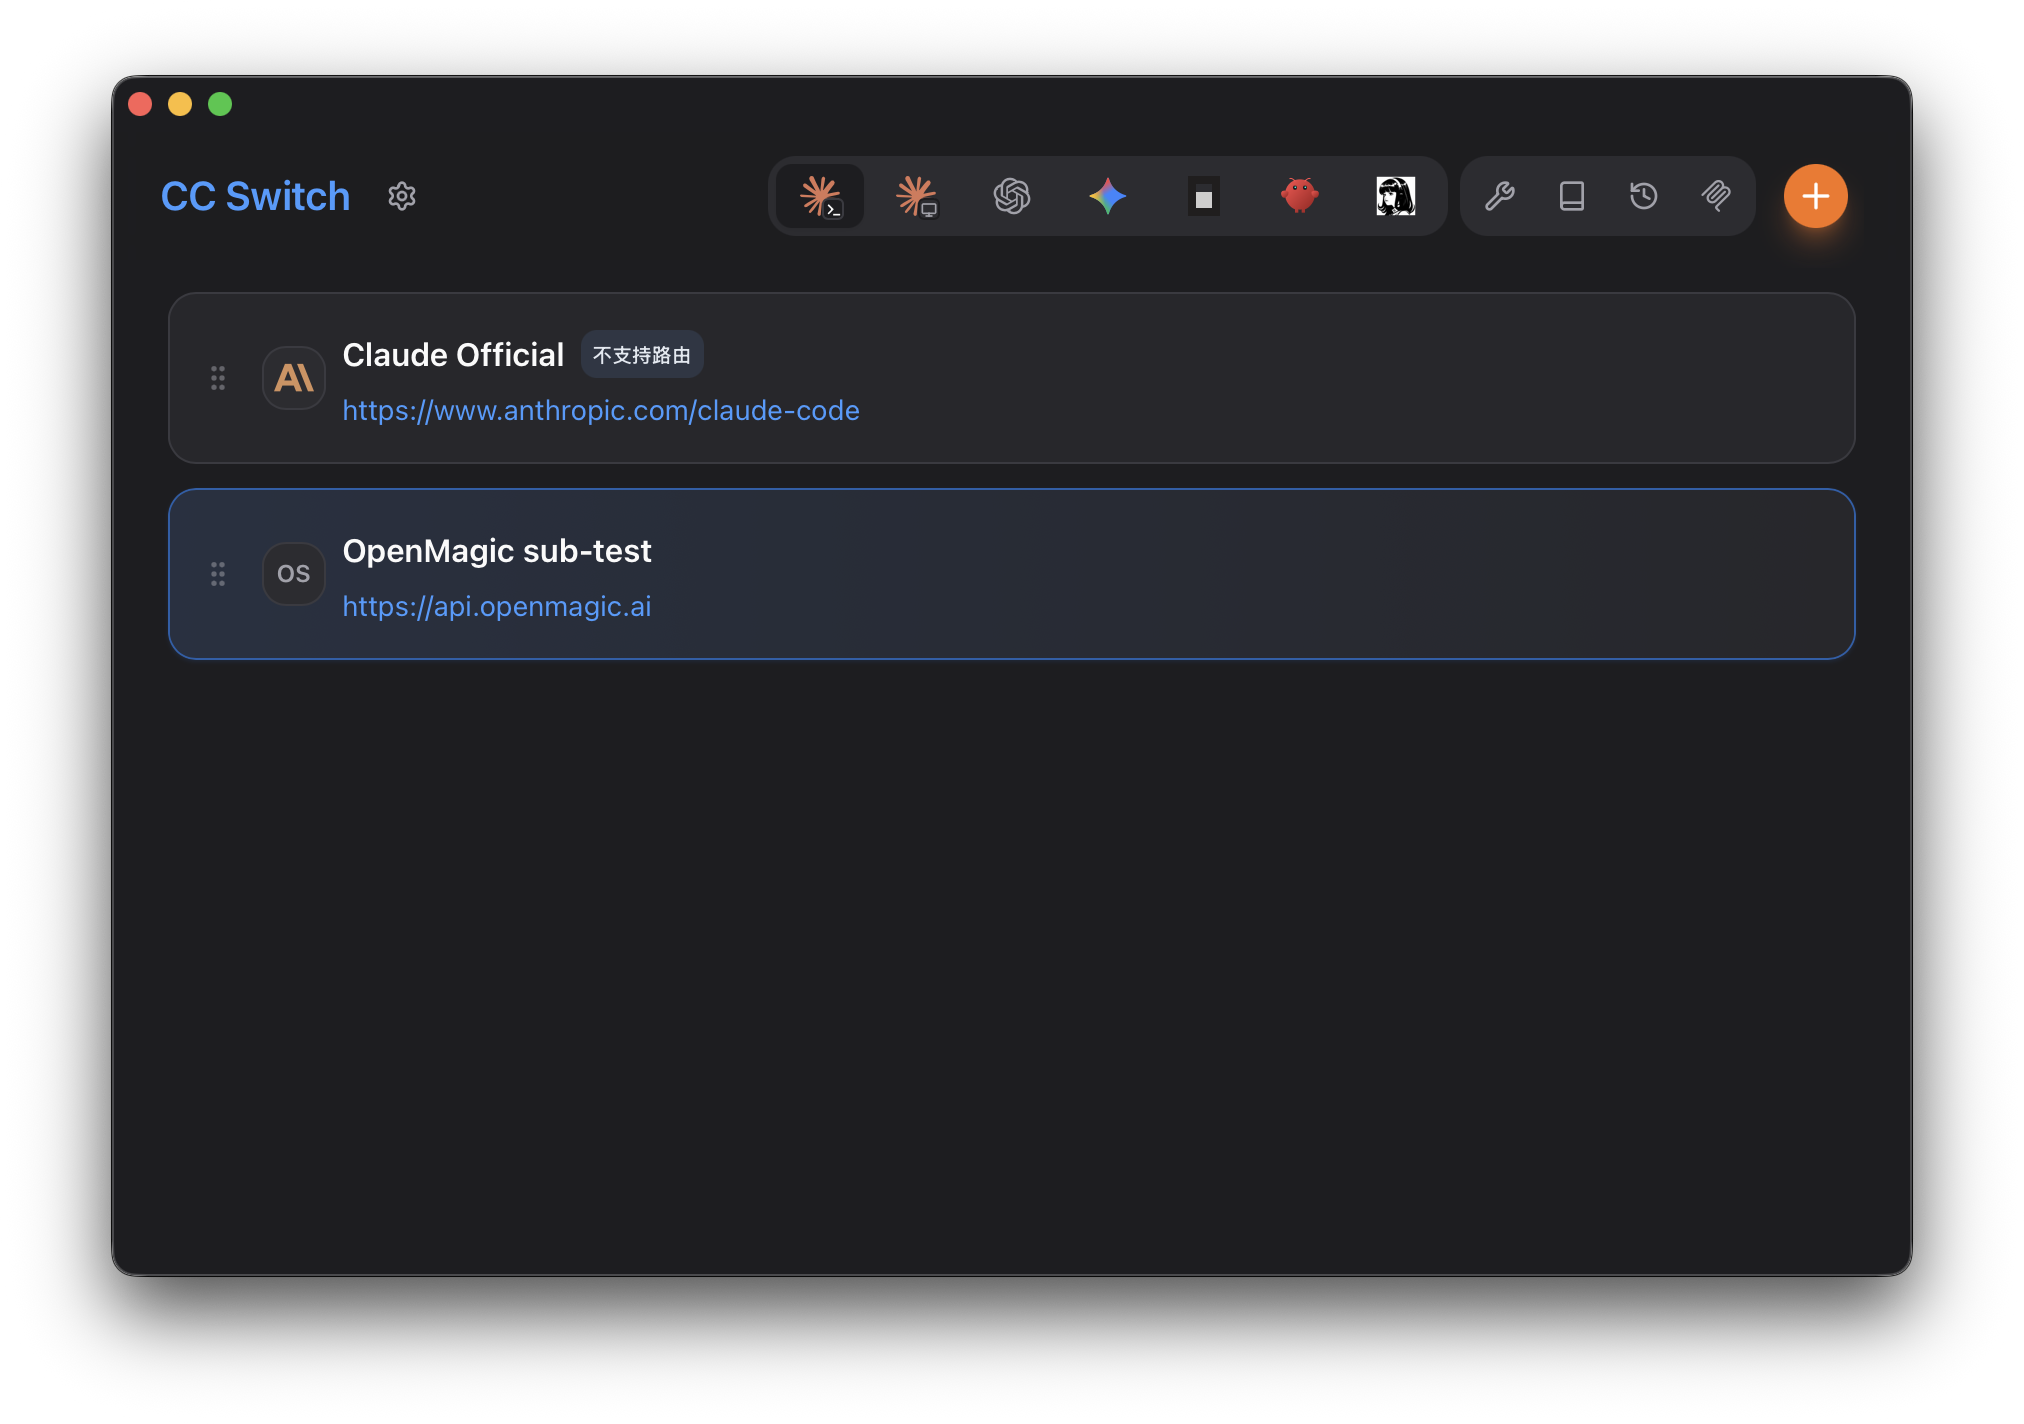Screen dimensions: 2024x1424
Task: Click drag handle of OpenMagic sub-test card
Action: click(218, 574)
